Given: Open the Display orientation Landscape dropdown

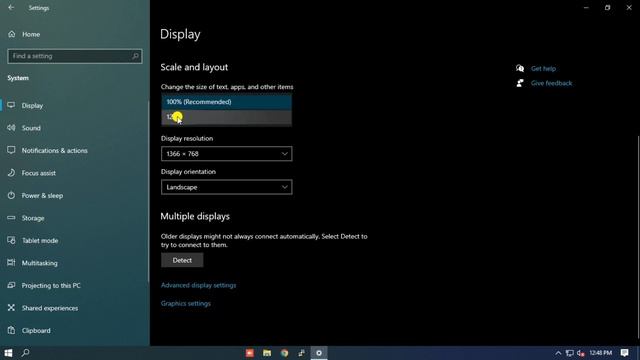Looking at the screenshot, I should (227, 187).
